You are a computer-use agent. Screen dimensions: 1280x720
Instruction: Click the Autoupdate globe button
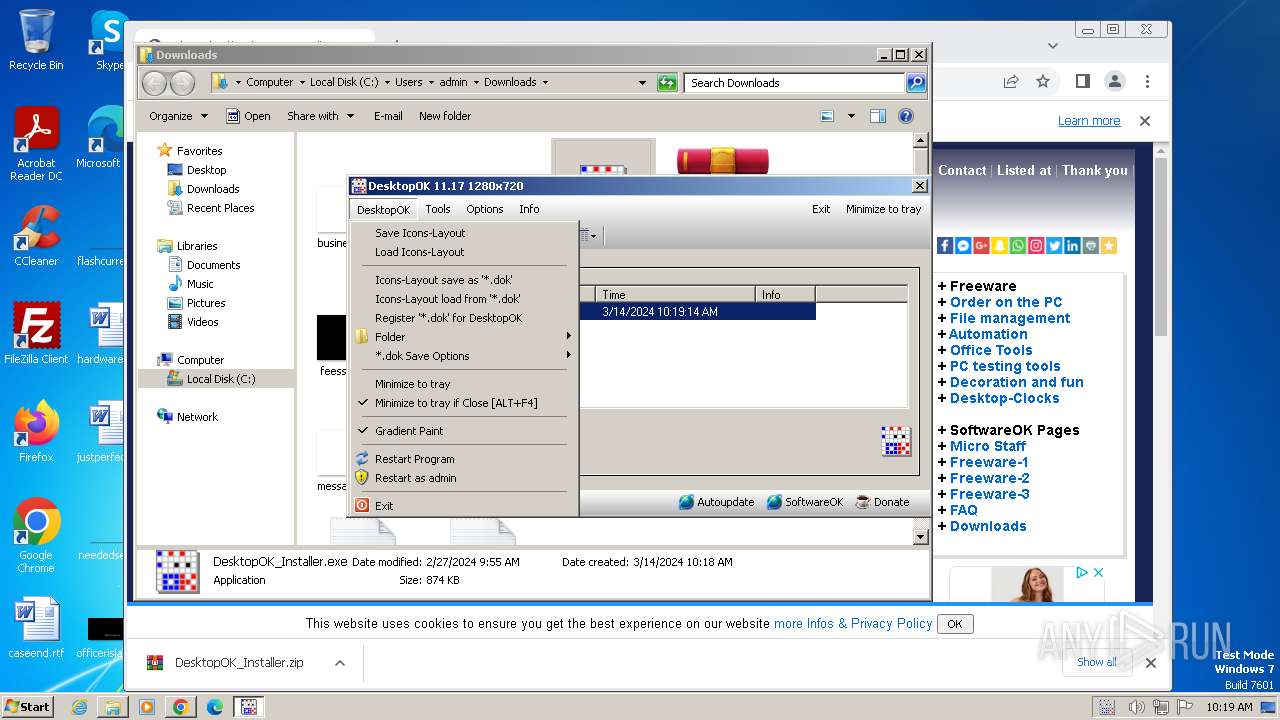click(x=716, y=502)
